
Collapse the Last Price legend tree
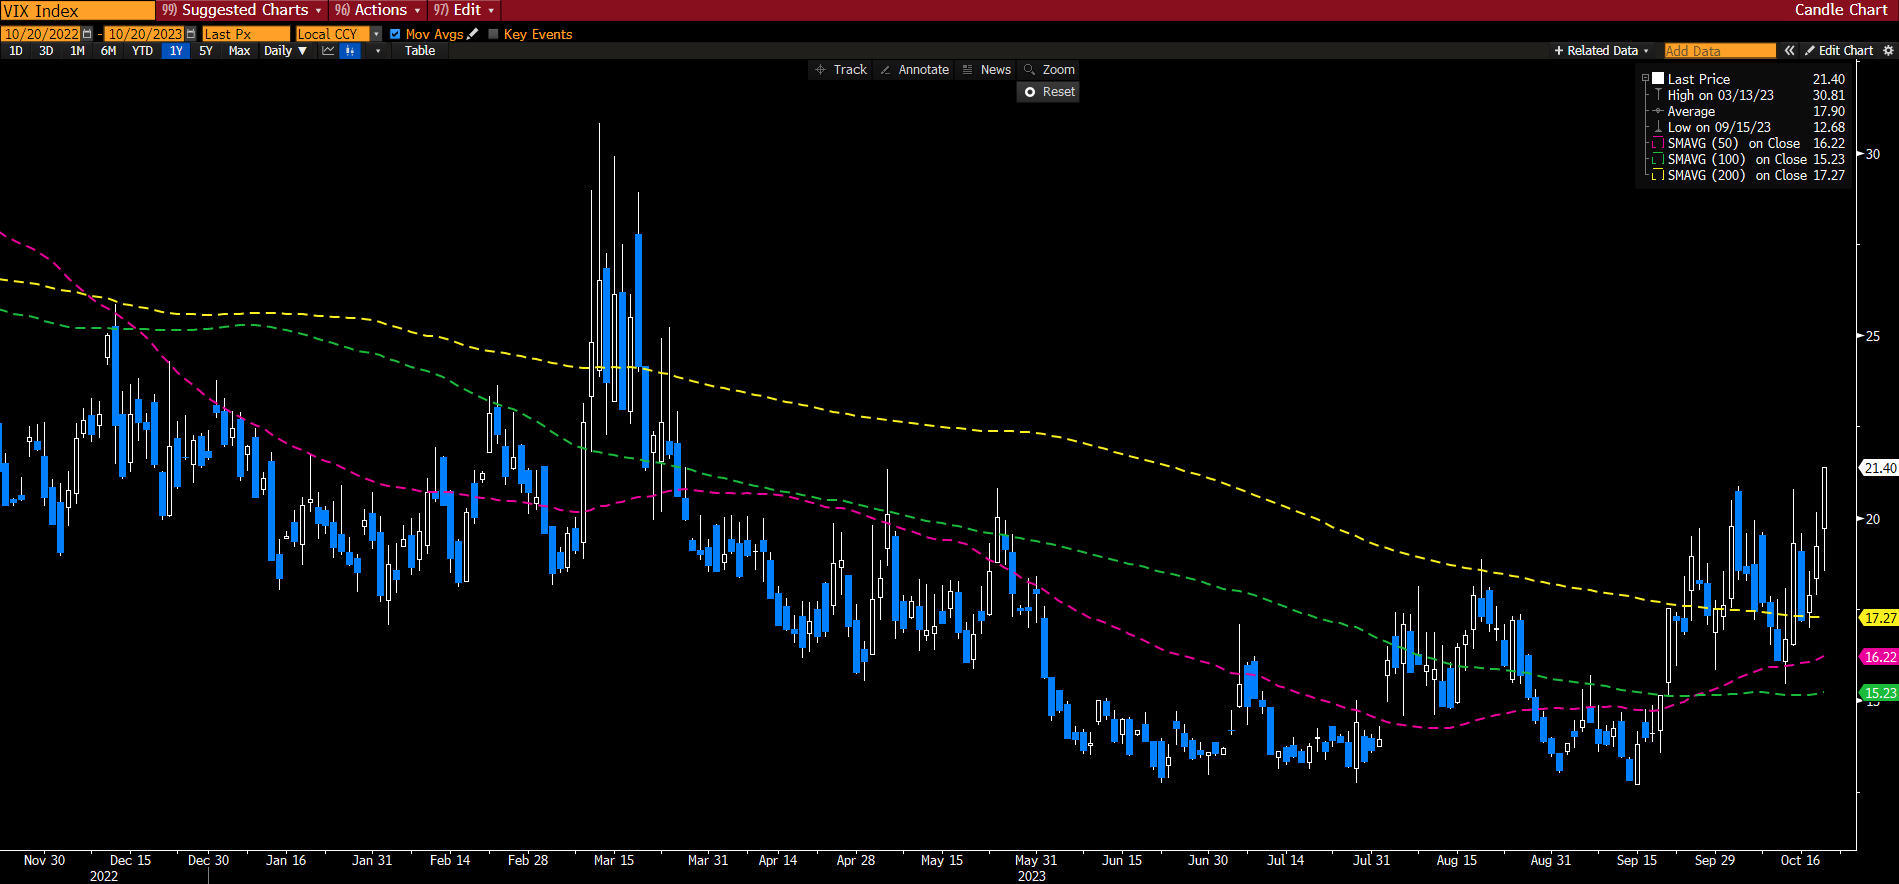coord(1645,78)
